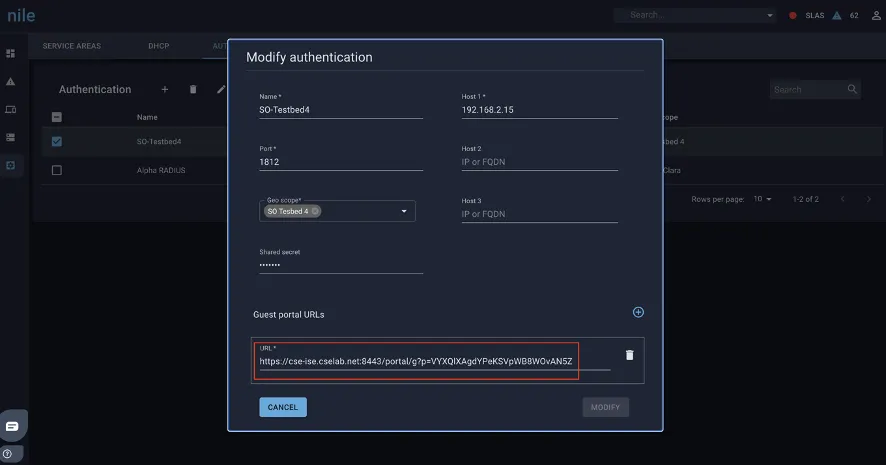Uncheck the SO-Testbed4 row checkbox

[57, 141]
